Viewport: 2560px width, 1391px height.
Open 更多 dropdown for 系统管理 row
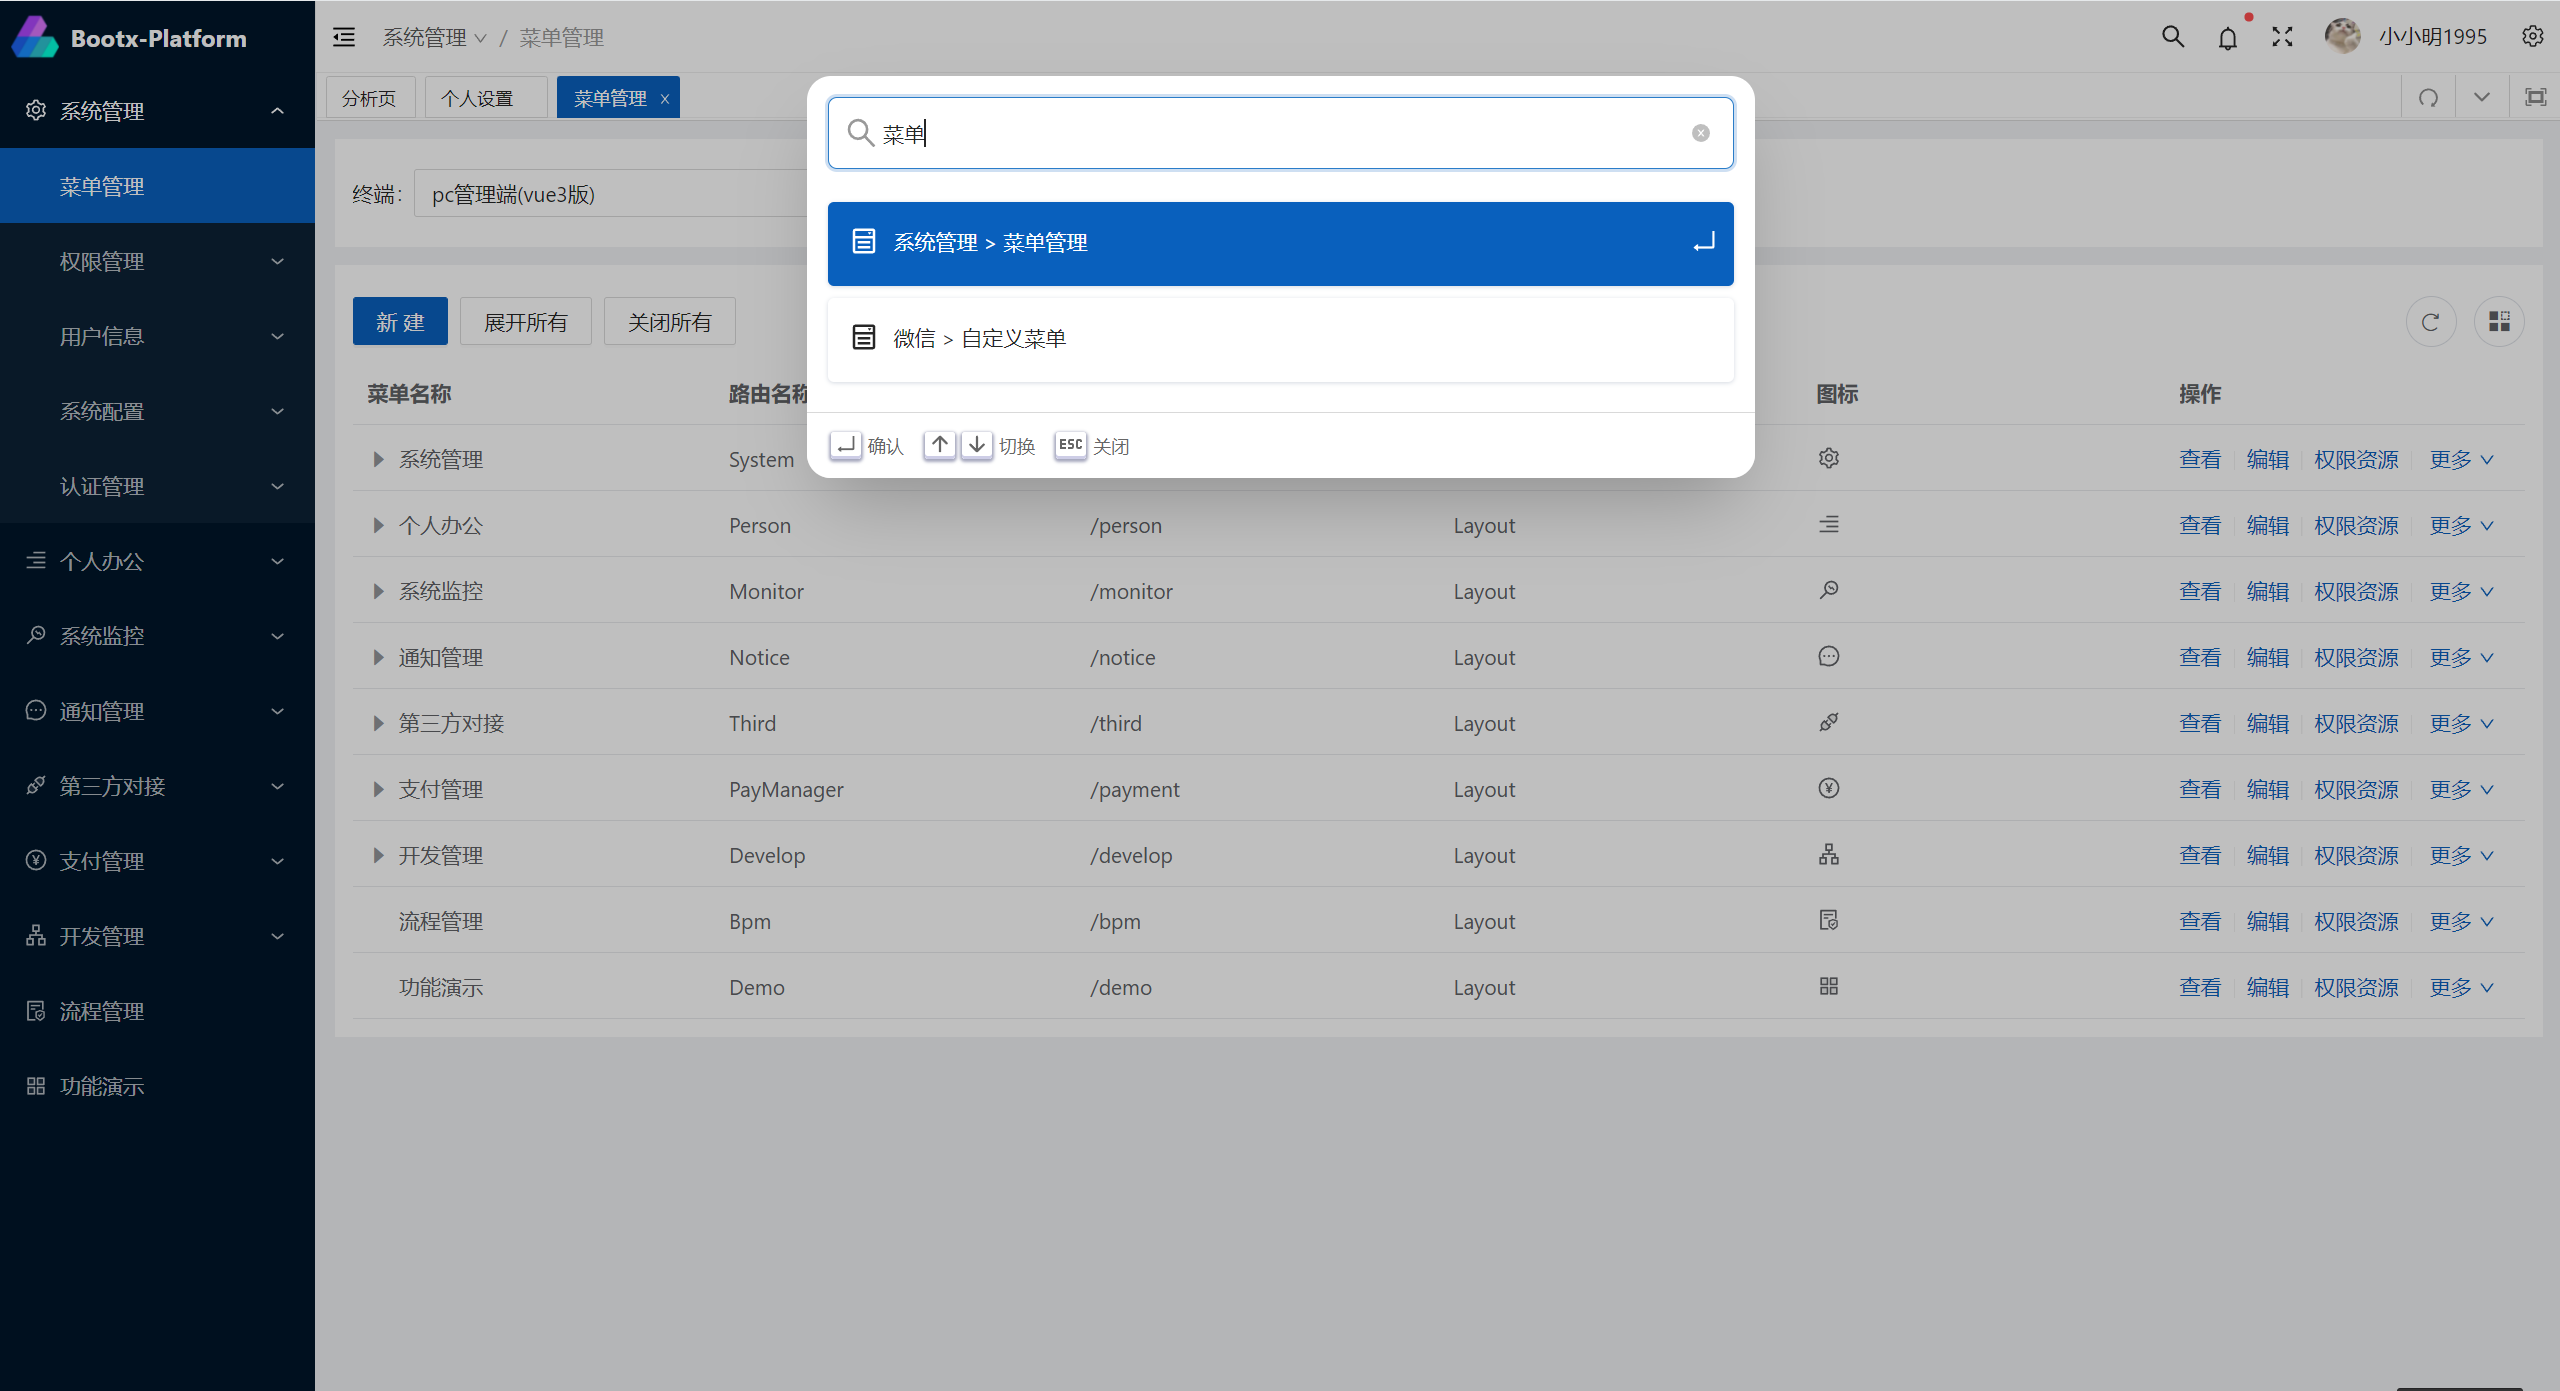[2462, 460]
